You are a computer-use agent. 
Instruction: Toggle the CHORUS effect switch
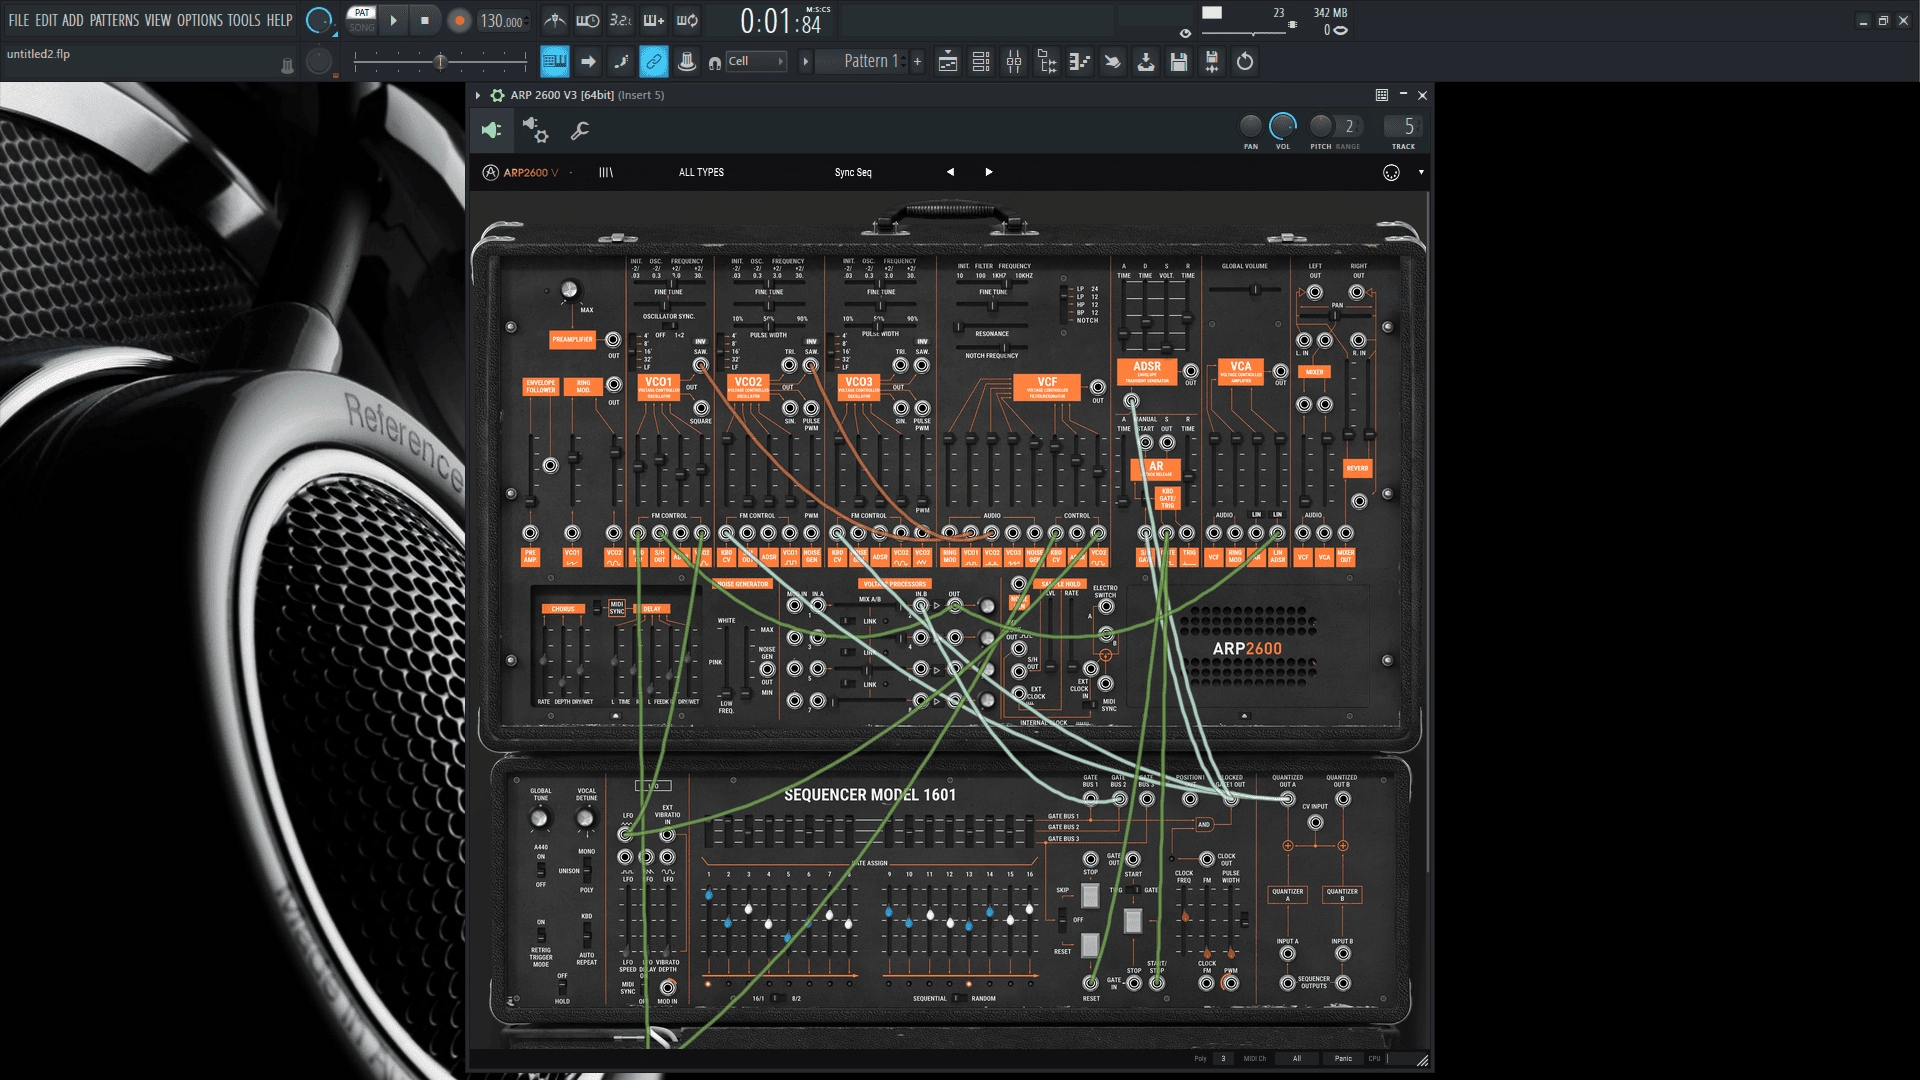[x=563, y=609]
